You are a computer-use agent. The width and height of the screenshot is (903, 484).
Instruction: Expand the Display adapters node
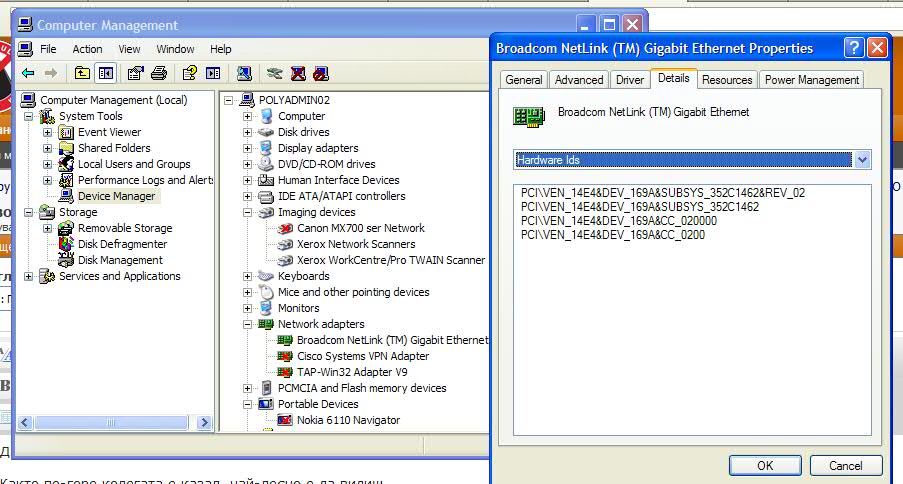point(247,148)
